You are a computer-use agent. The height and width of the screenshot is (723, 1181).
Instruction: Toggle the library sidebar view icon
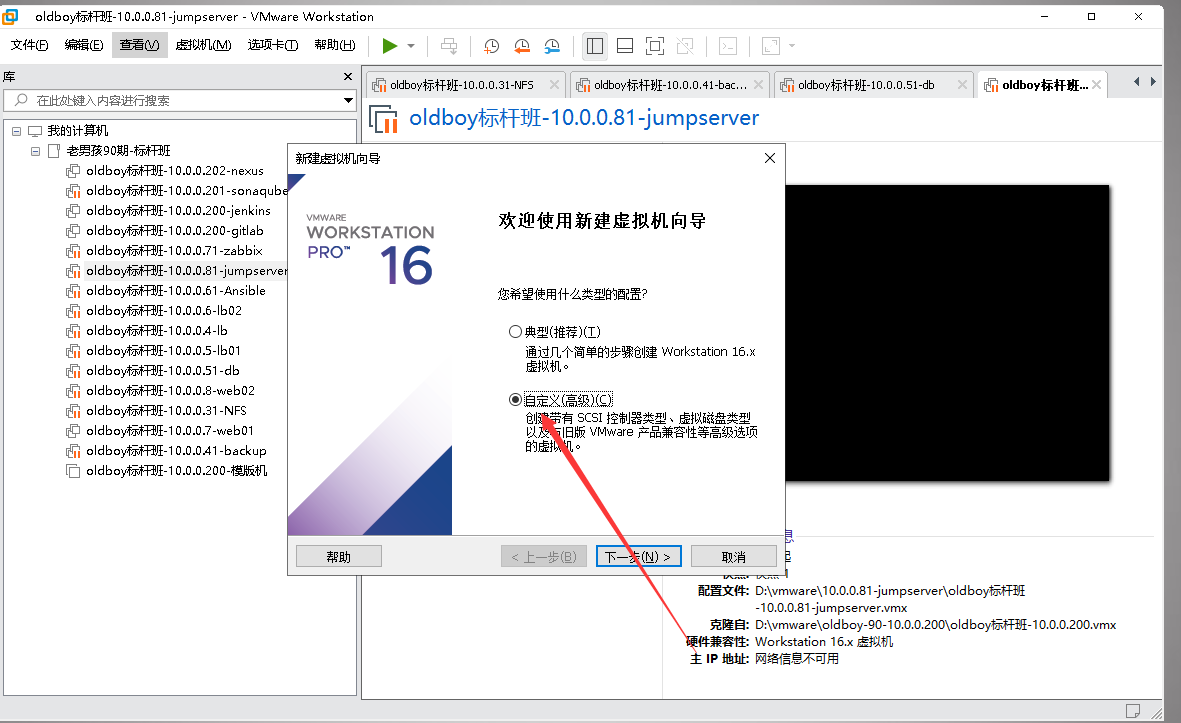[594, 46]
